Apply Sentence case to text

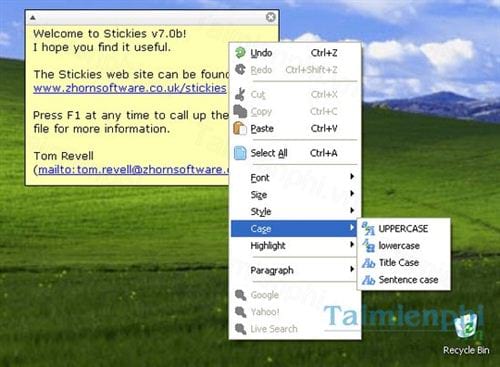coord(404,280)
